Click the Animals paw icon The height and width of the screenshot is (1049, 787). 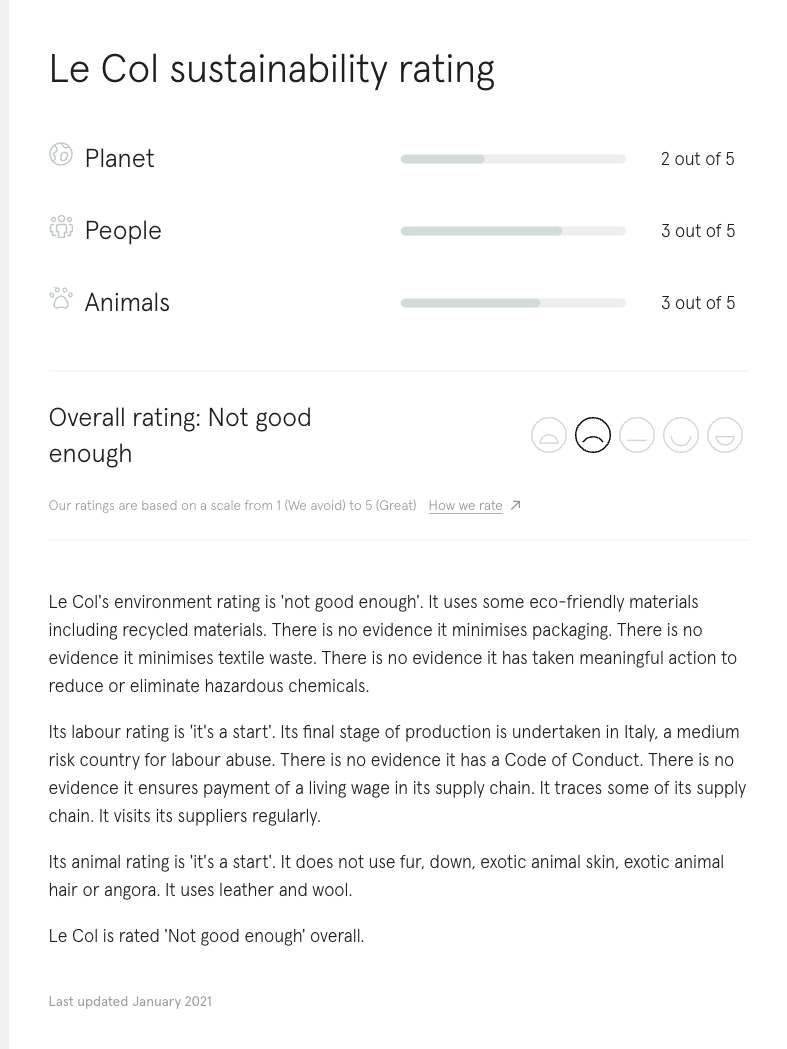click(x=61, y=299)
